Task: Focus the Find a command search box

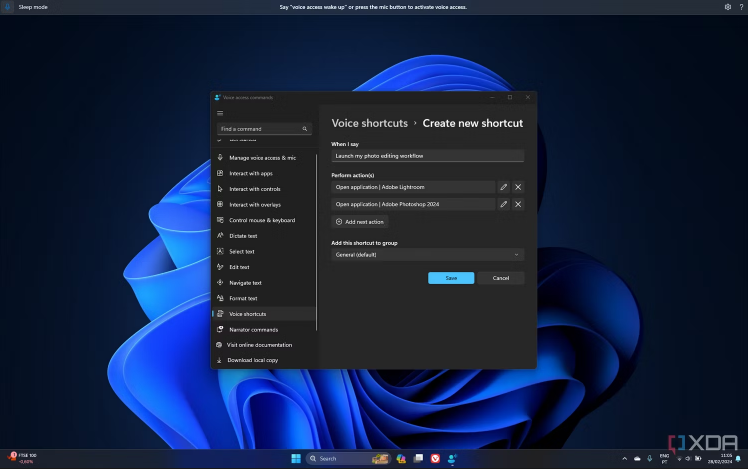Action: pyautogui.click(x=264, y=129)
